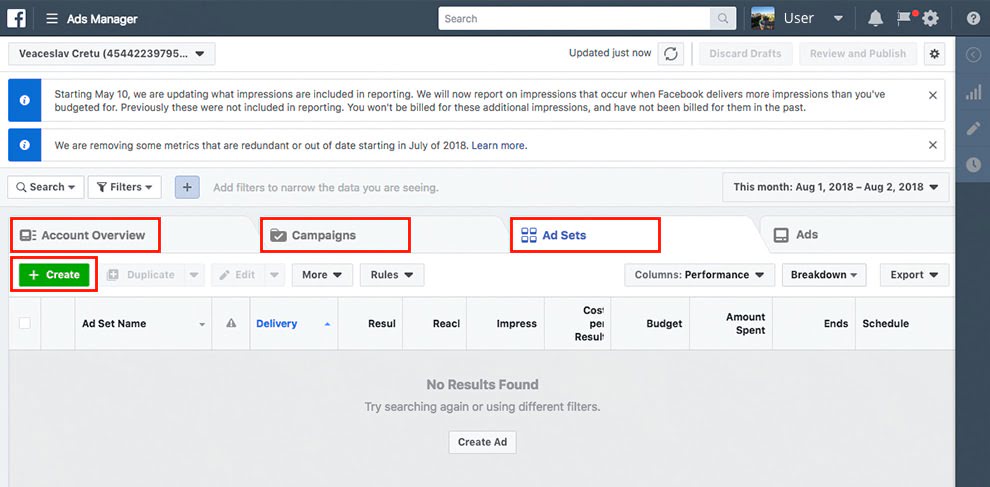Image resolution: width=990 pixels, height=487 pixels.
Task: Switch to the Ads tab
Action: [x=796, y=235]
